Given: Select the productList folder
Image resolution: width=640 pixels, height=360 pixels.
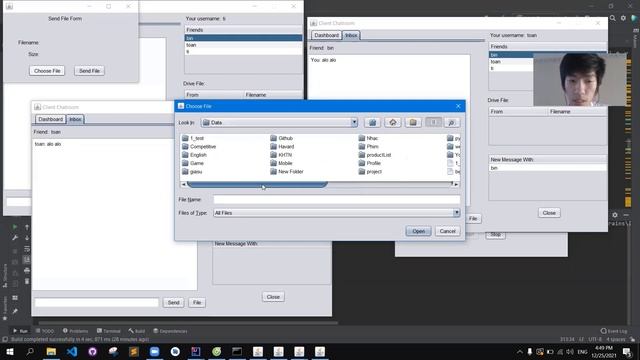Looking at the screenshot, I should tap(375, 155).
